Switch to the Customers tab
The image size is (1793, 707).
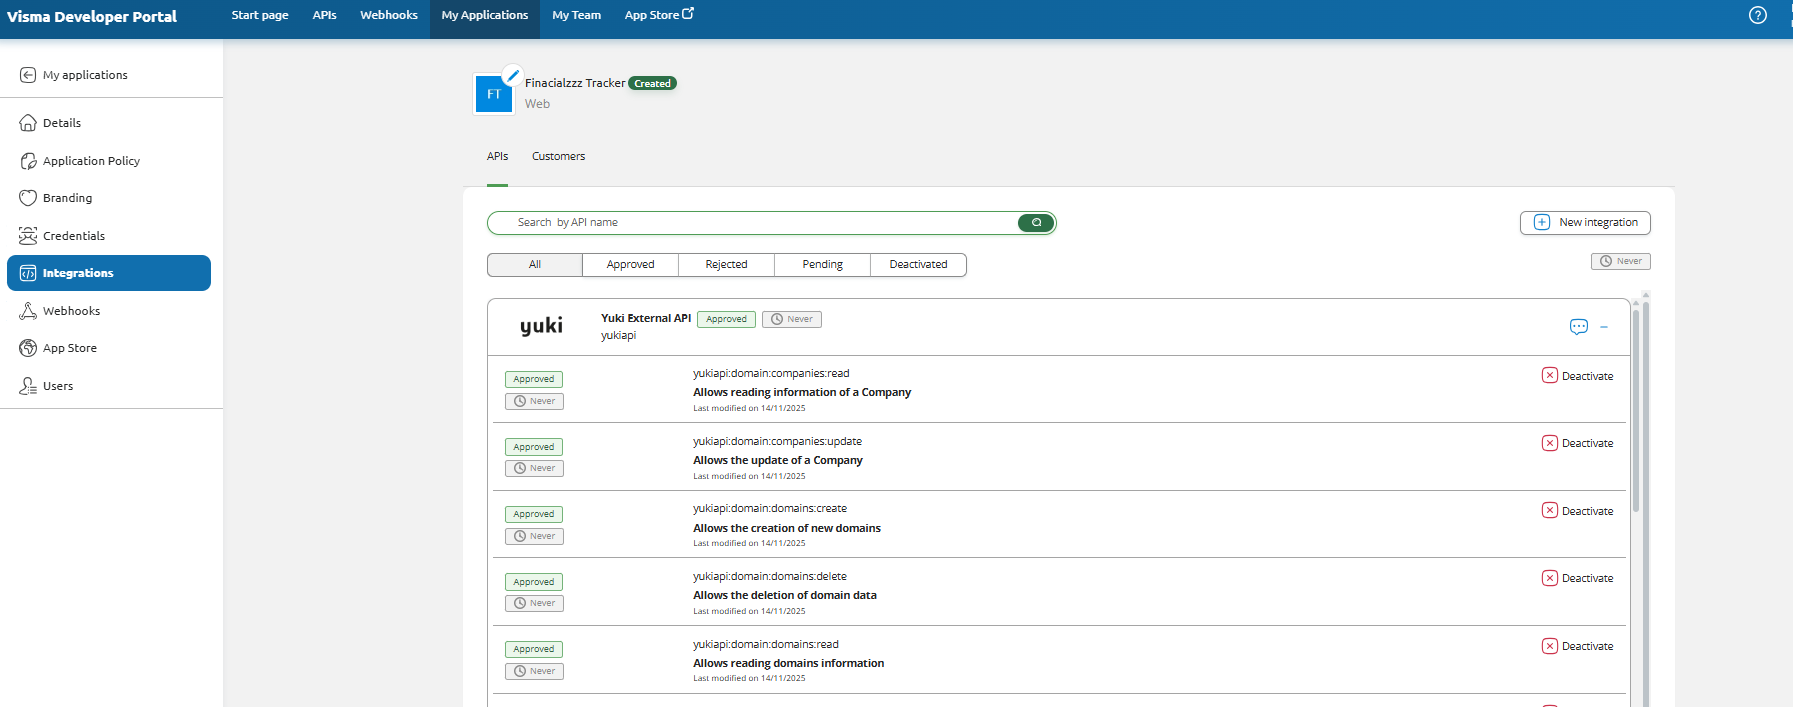(x=558, y=157)
